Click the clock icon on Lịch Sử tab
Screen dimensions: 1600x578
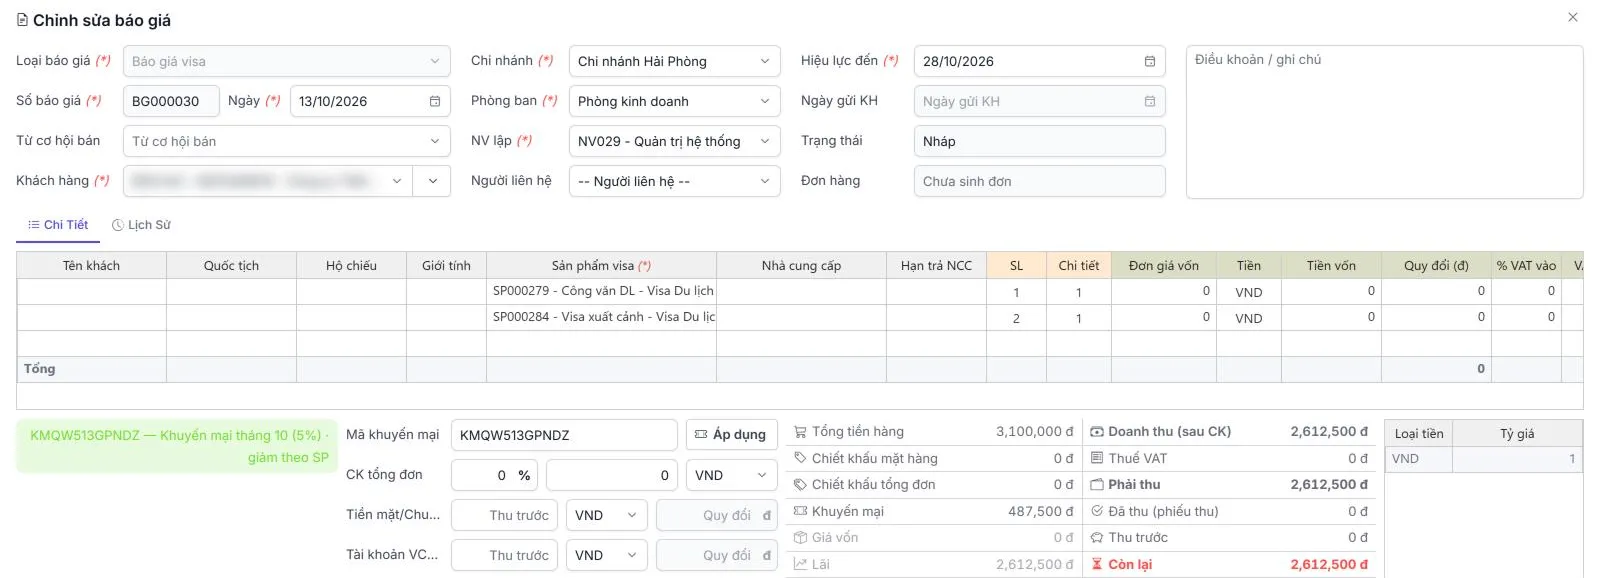point(118,225)
